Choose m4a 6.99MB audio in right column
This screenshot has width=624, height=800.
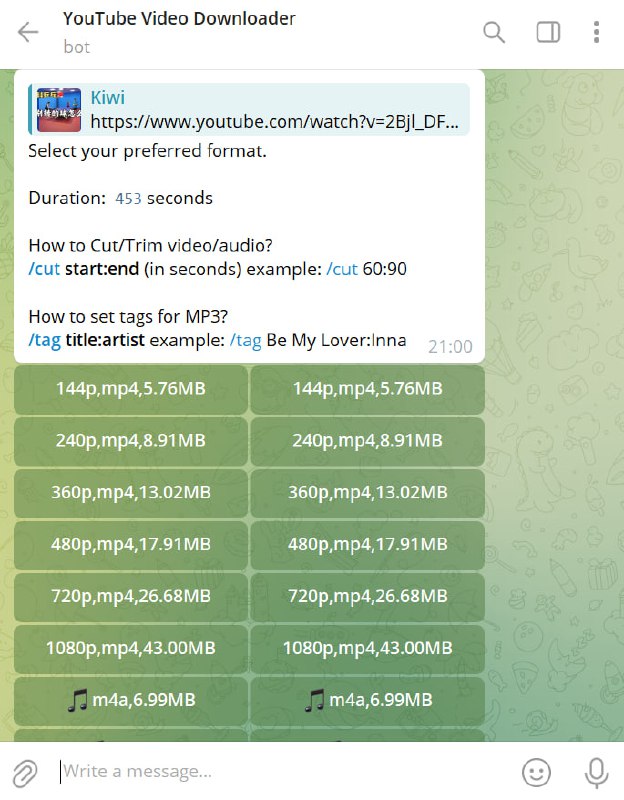coord(367,700)
